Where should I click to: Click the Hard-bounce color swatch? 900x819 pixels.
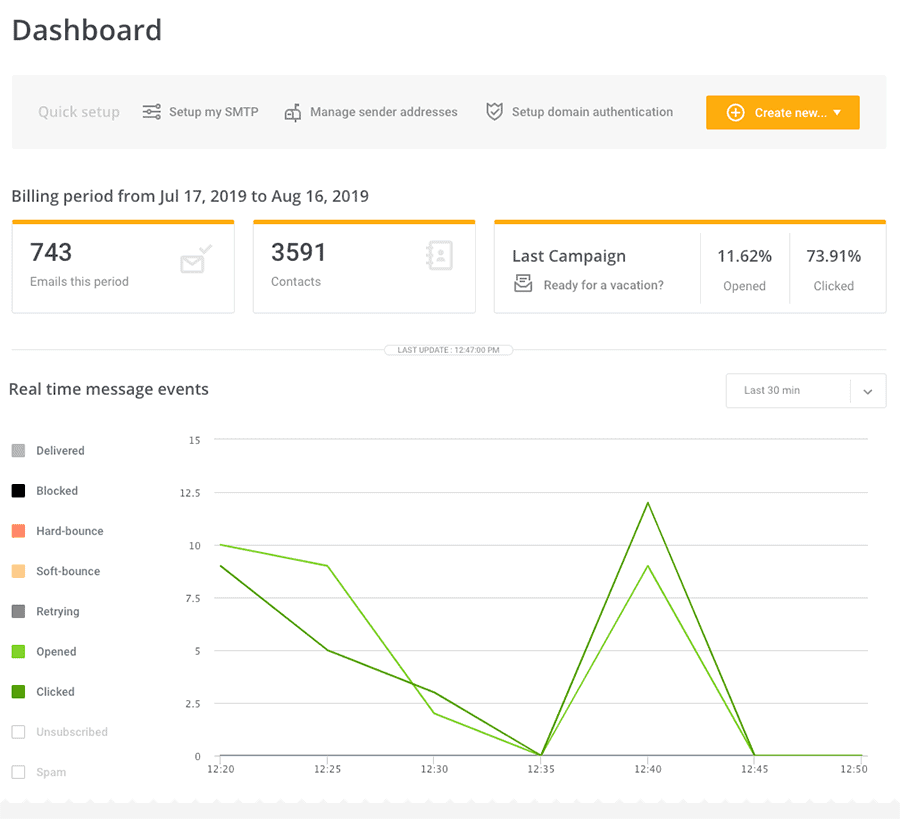(x=18, y=531)
